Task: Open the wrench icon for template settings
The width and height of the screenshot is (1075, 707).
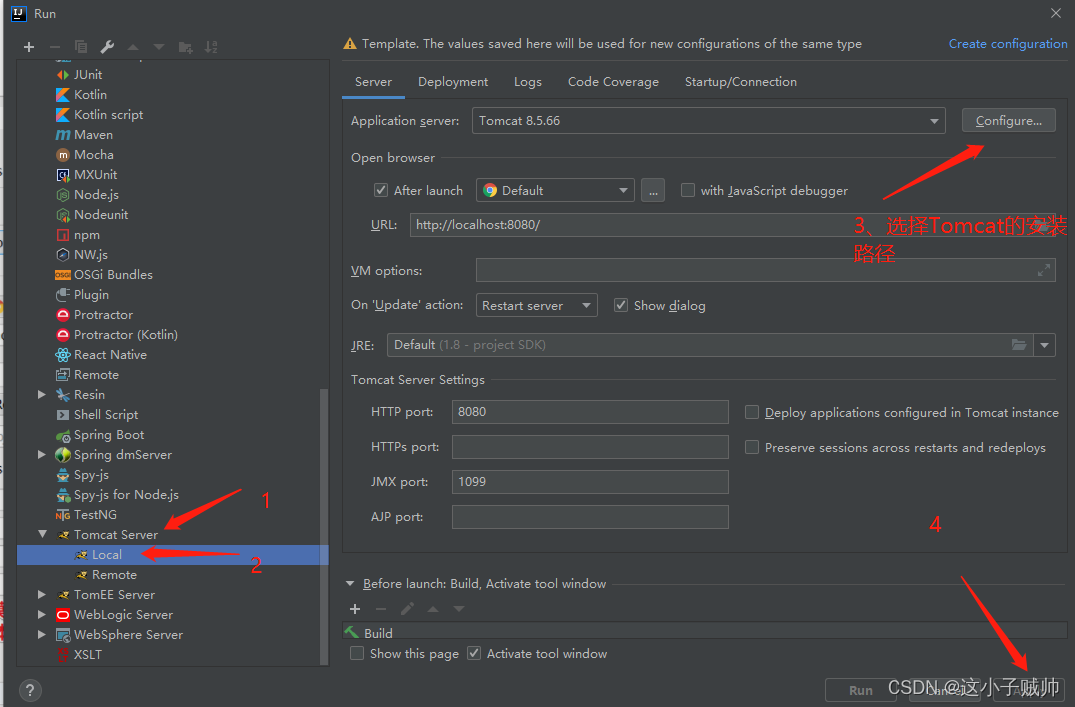Action: pos(107,47)
